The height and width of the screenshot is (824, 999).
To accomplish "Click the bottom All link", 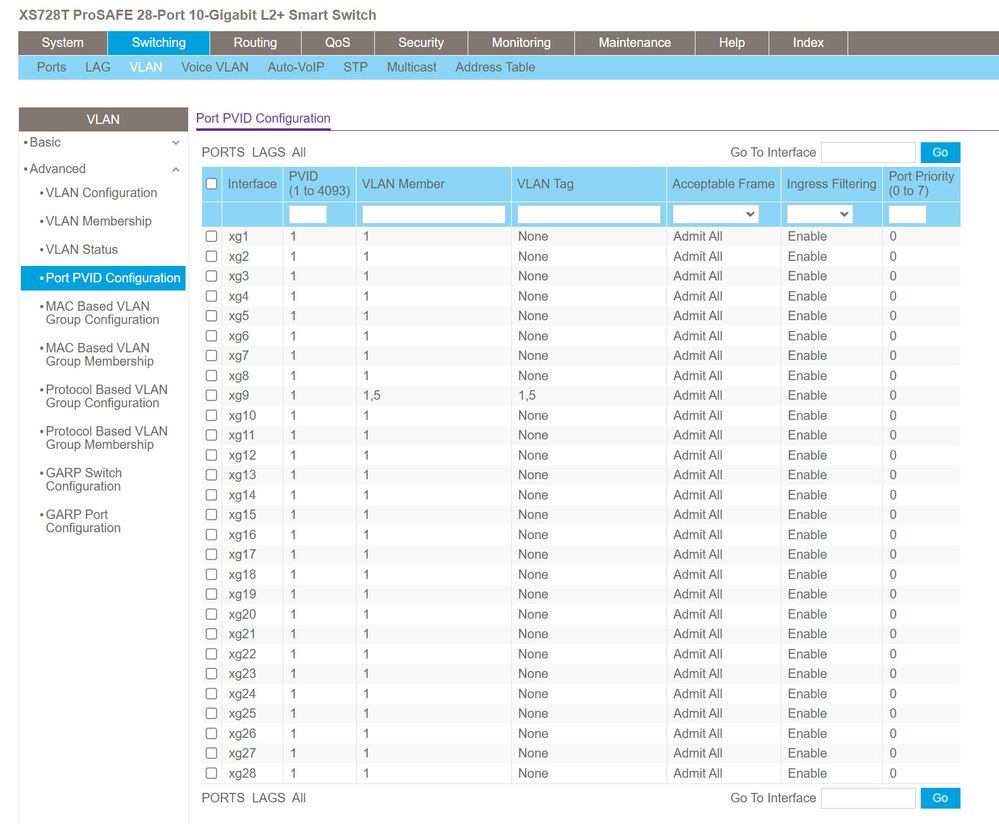I will click(x=299, y=798).
